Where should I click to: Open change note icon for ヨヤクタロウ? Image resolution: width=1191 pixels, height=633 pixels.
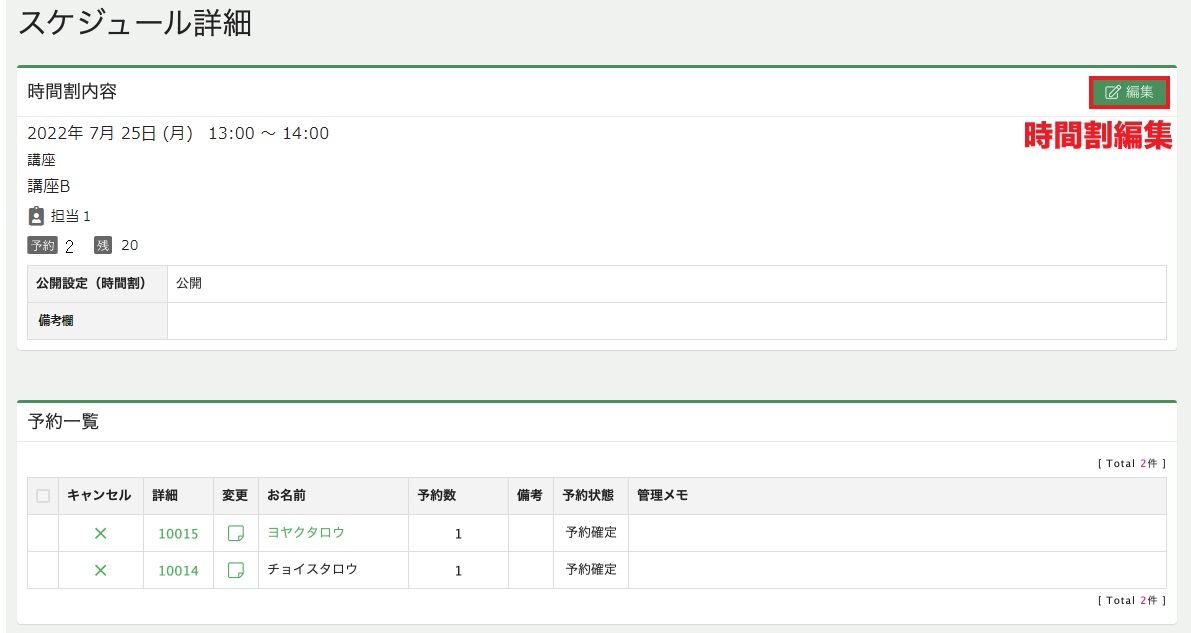[235, 533]
